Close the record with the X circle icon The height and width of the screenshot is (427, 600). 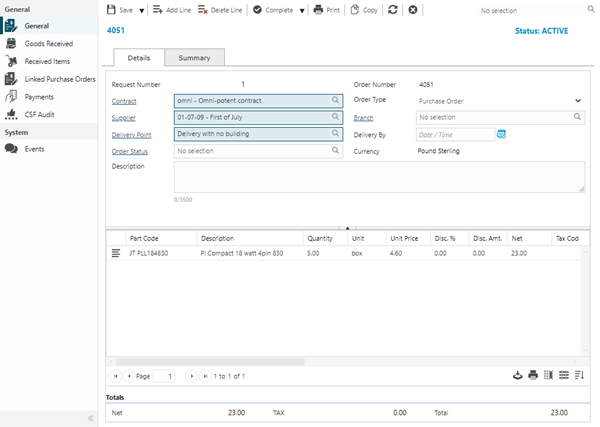413,9
